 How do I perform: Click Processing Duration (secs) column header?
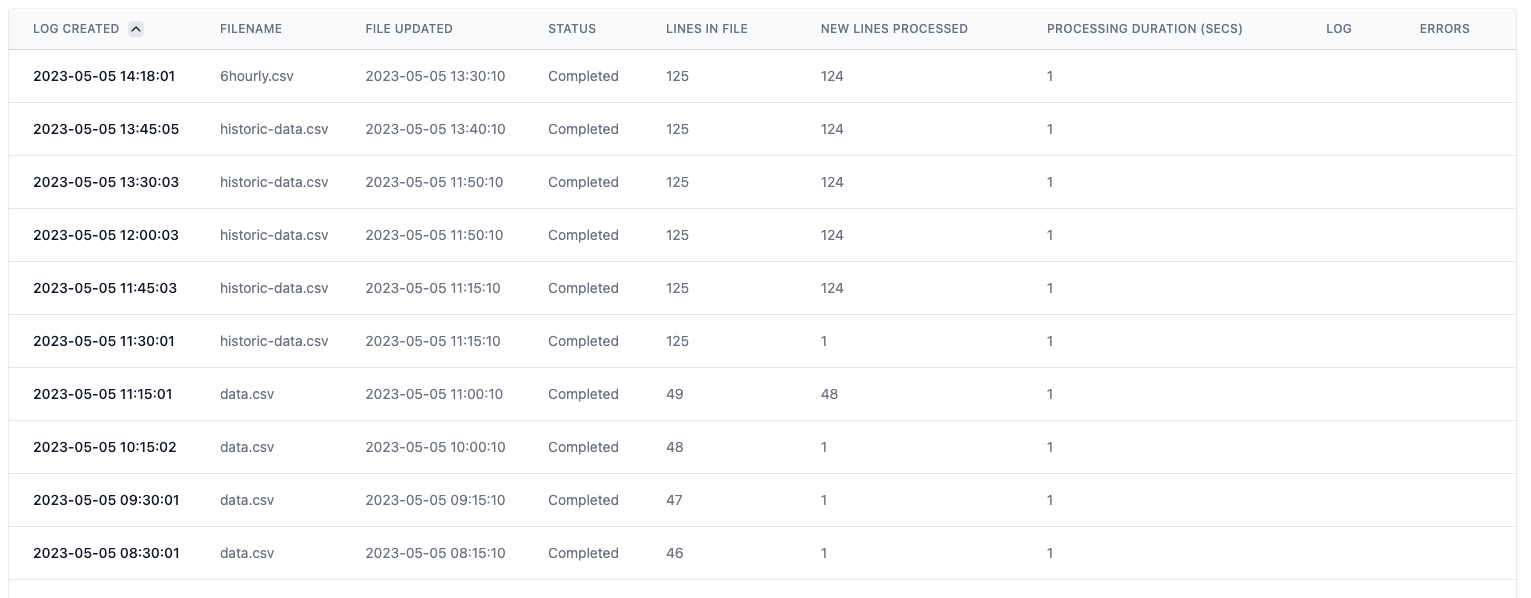(1144, 29)
